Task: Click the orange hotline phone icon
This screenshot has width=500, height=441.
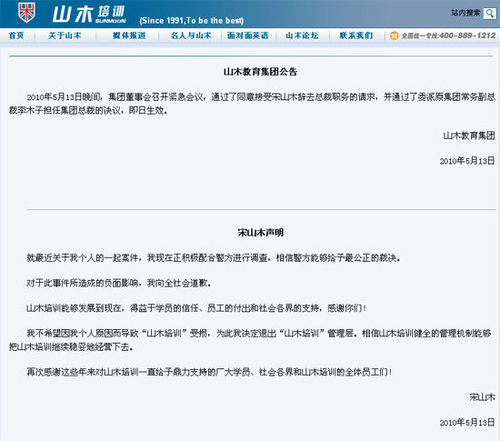Action: pyautogui.click(x=394, y=36)
